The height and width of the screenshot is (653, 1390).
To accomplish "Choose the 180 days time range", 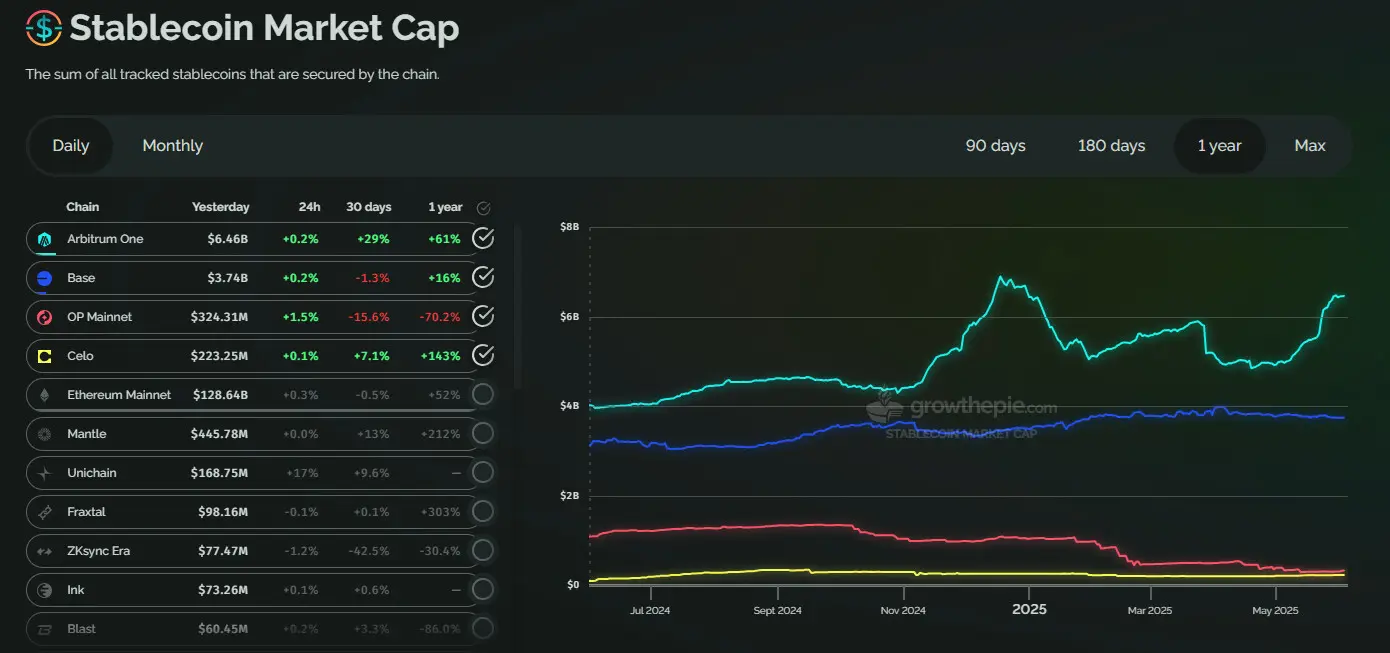I will [x=1111, y=146].
